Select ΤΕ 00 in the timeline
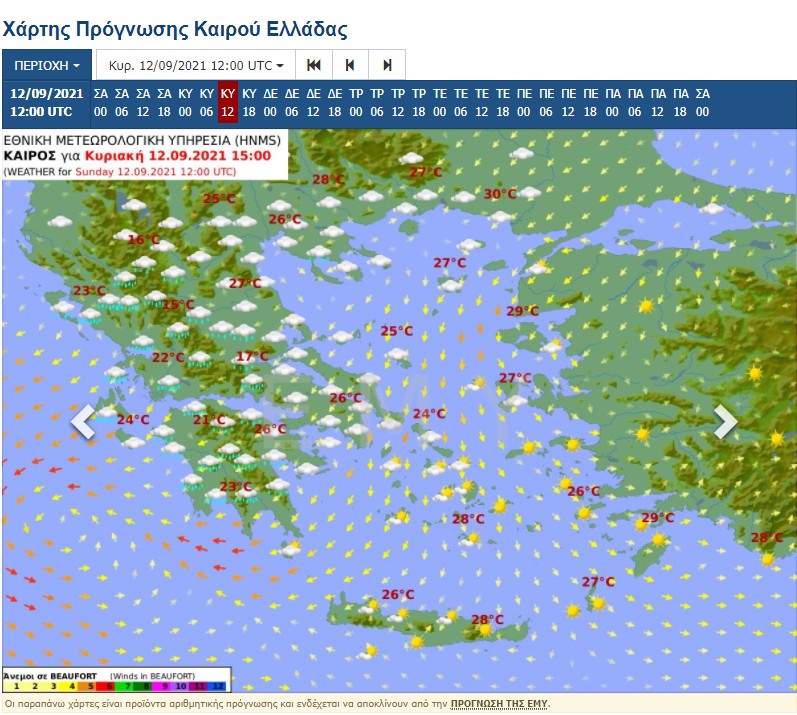 [x=440, y=102]
